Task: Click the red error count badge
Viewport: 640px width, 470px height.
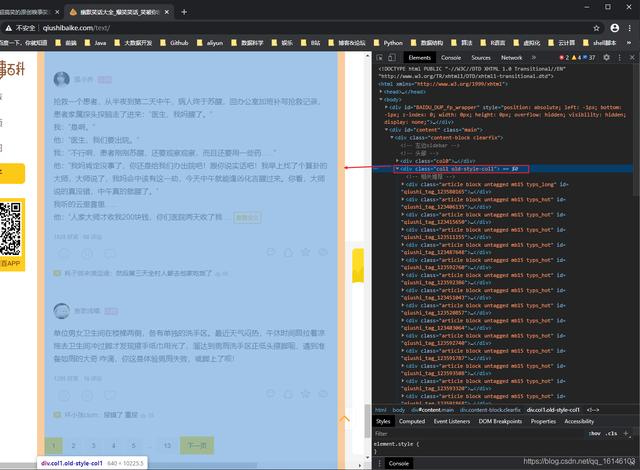Action: click(564, 58)
